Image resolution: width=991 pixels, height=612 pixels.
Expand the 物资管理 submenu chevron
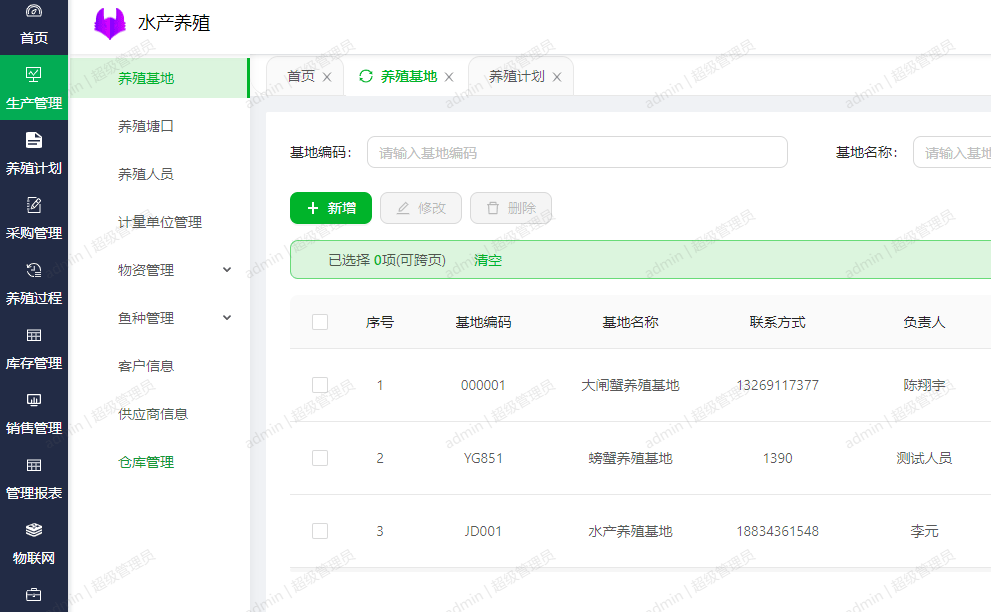point(227,270)
